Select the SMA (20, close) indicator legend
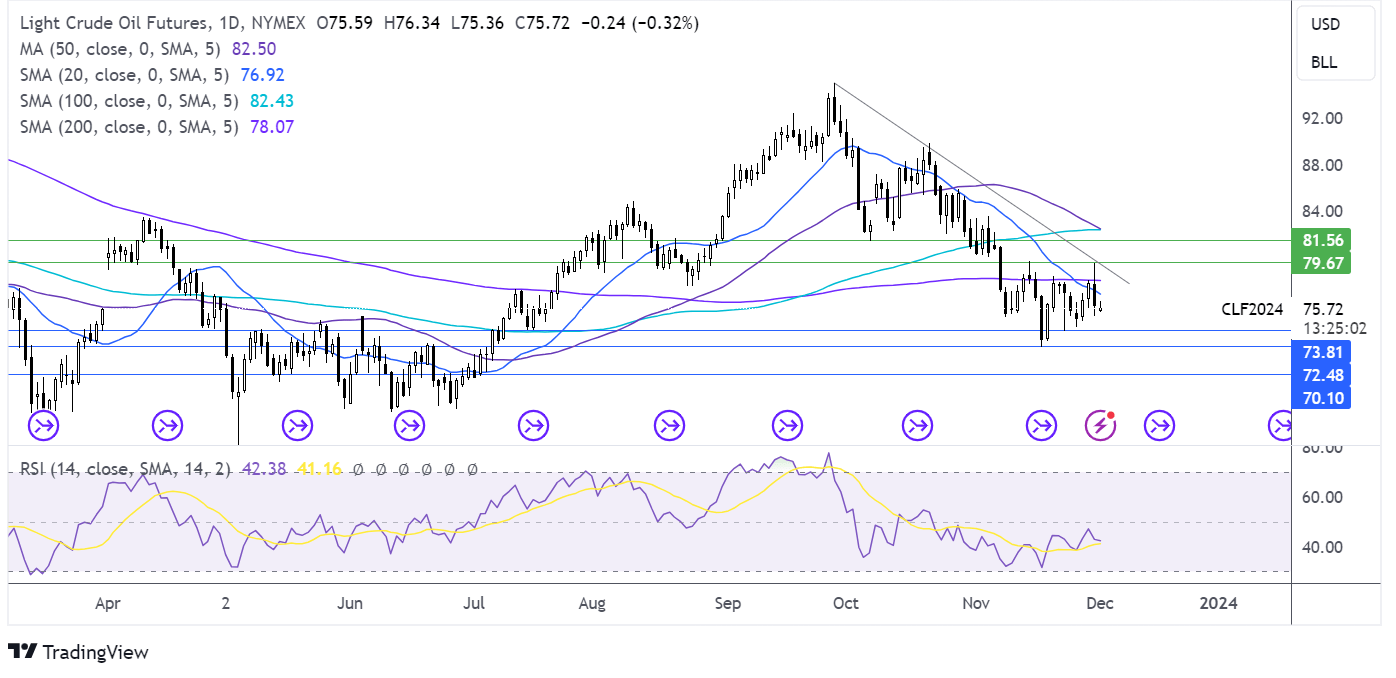 pos(124,74)
